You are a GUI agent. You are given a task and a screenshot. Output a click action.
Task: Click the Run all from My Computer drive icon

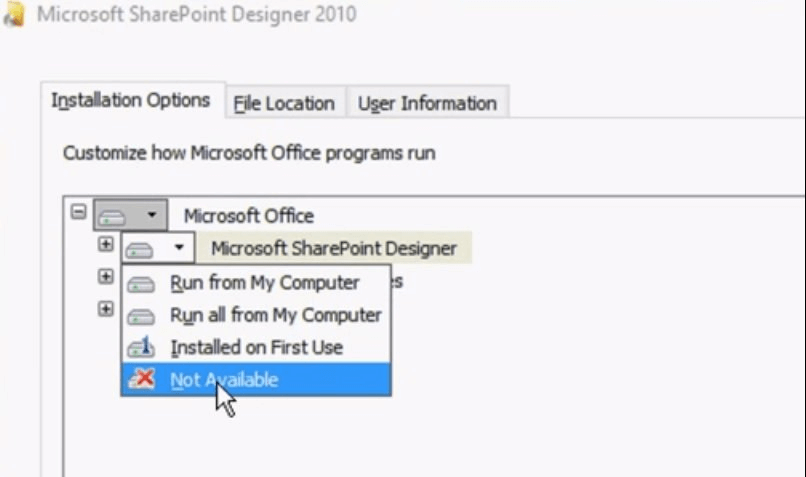[141, 316]
